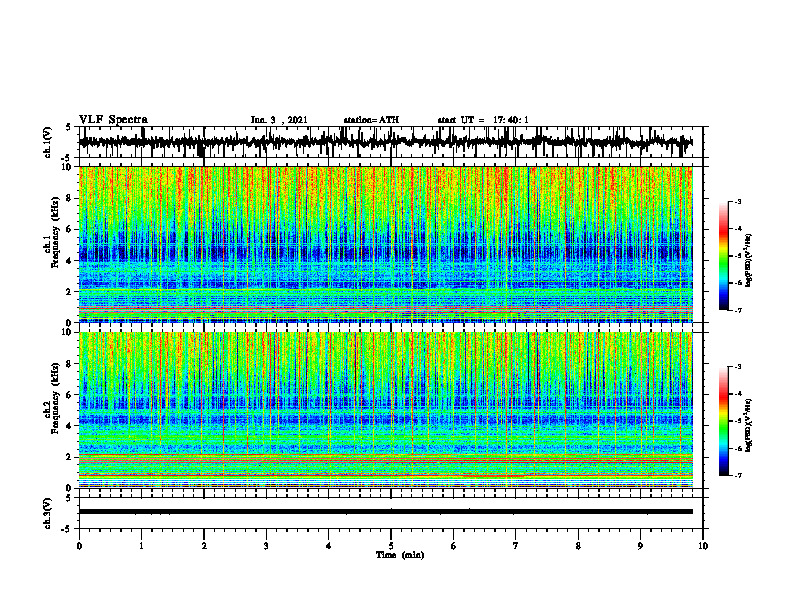Click time axis tick label "9"

click(x=640, y=546)
